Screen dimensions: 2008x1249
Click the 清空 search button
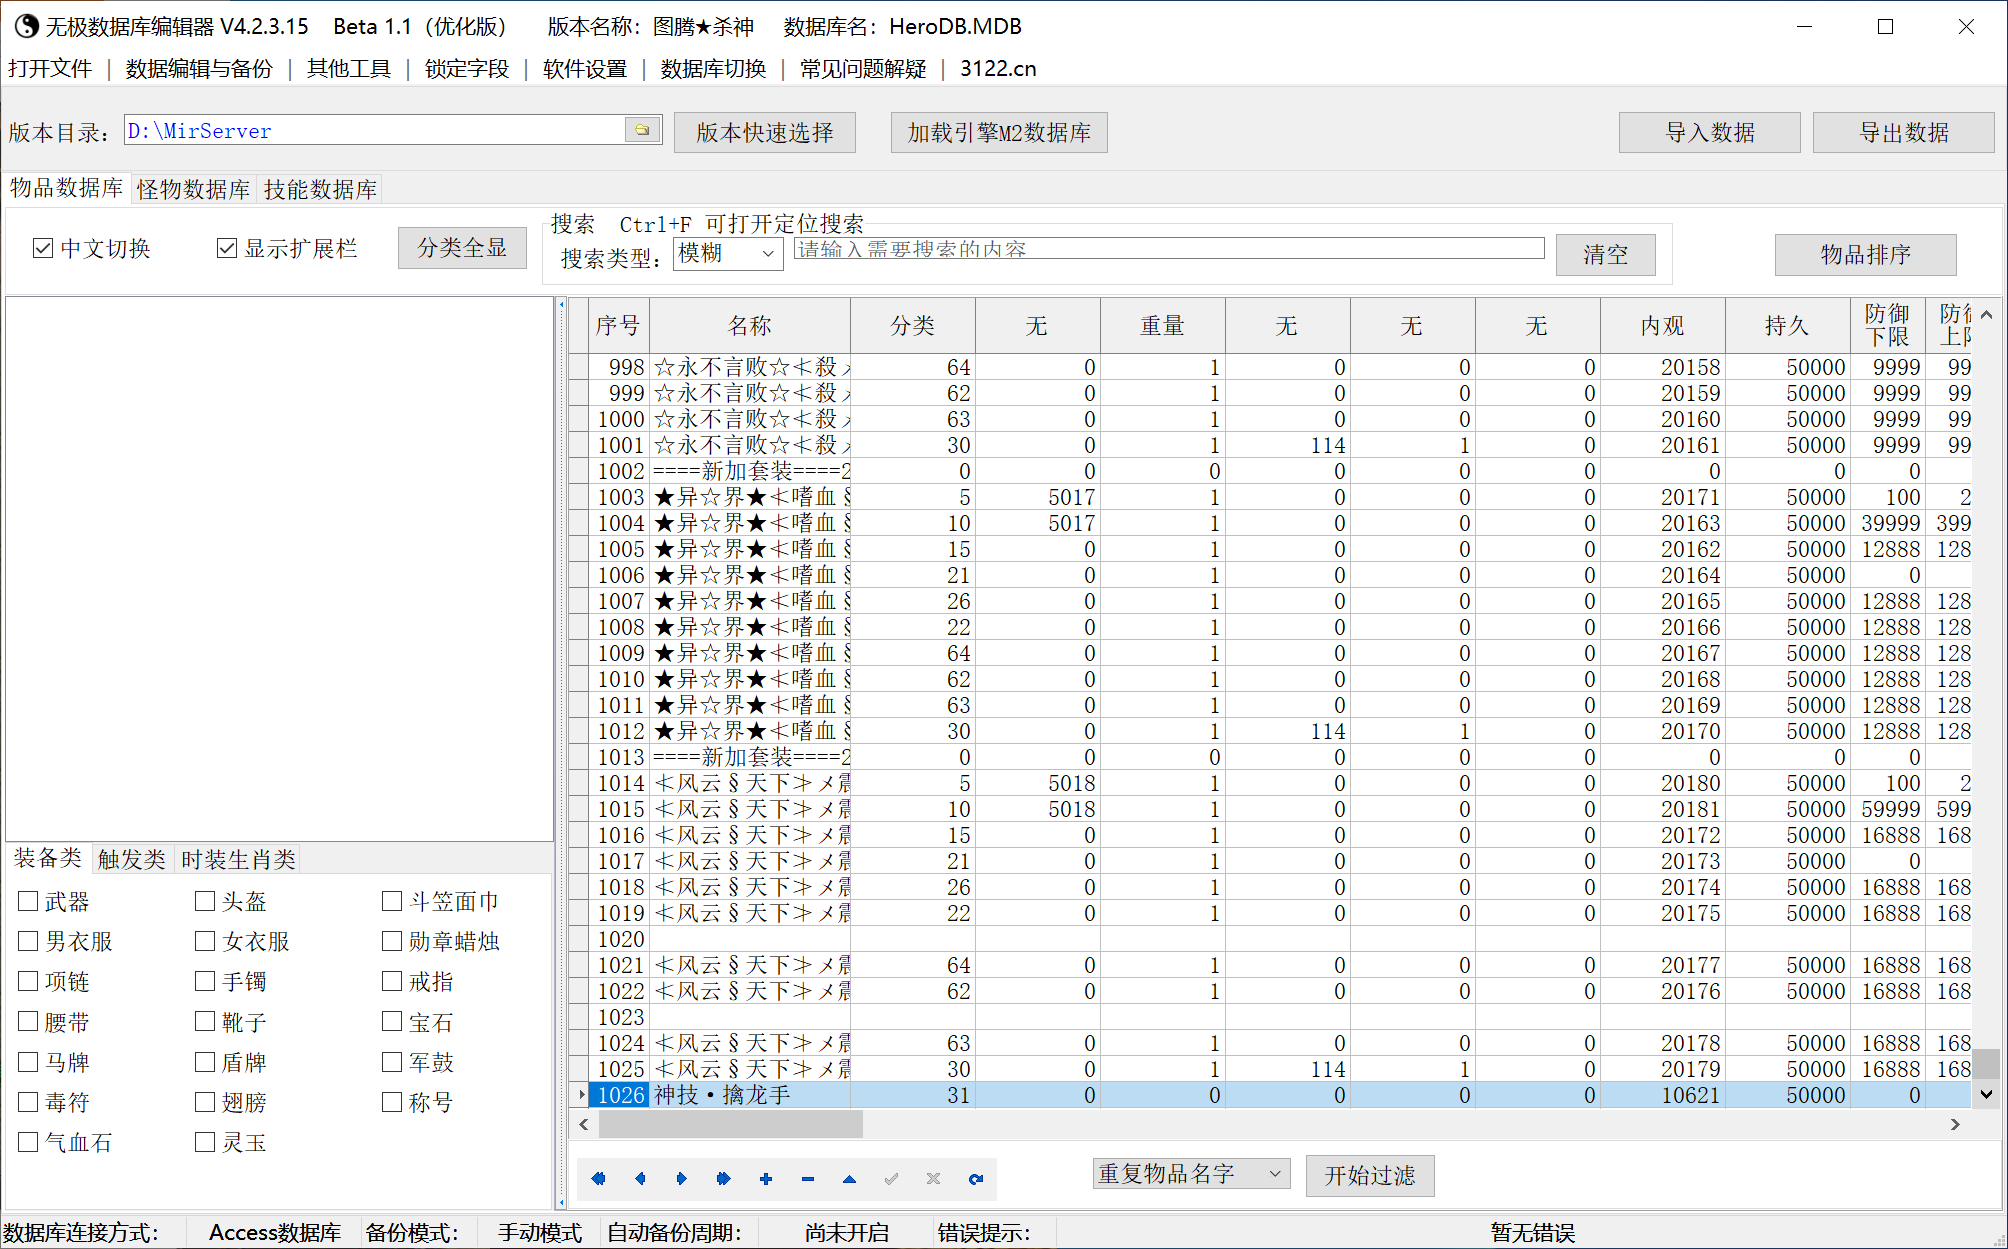click(1606, 254)
